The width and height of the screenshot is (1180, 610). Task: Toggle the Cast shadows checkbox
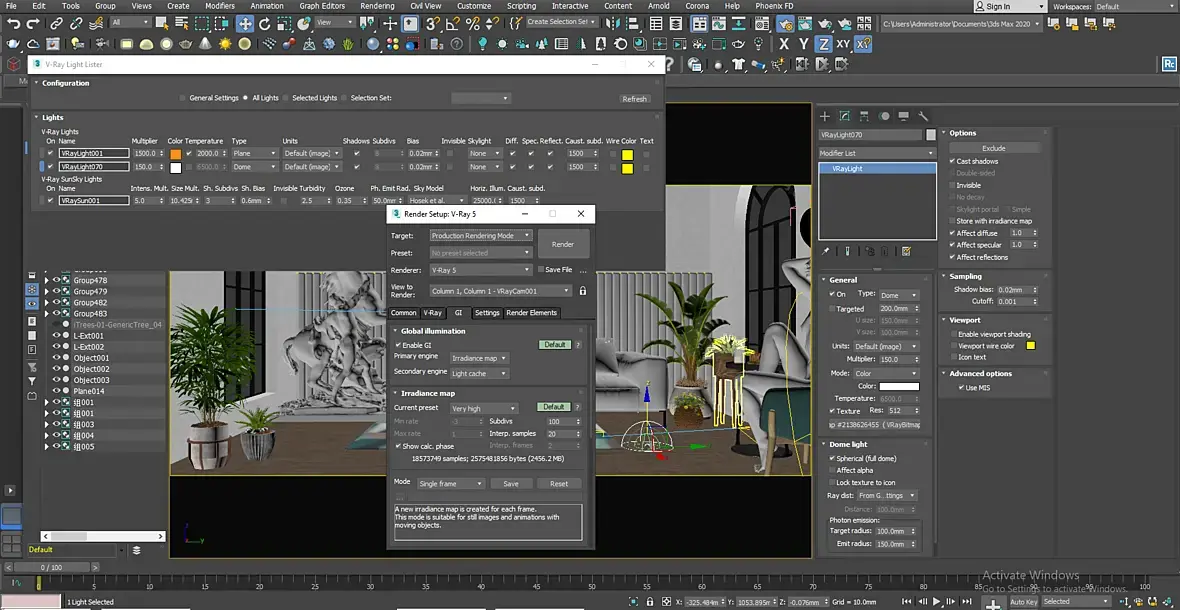click(x=952, y=161)
